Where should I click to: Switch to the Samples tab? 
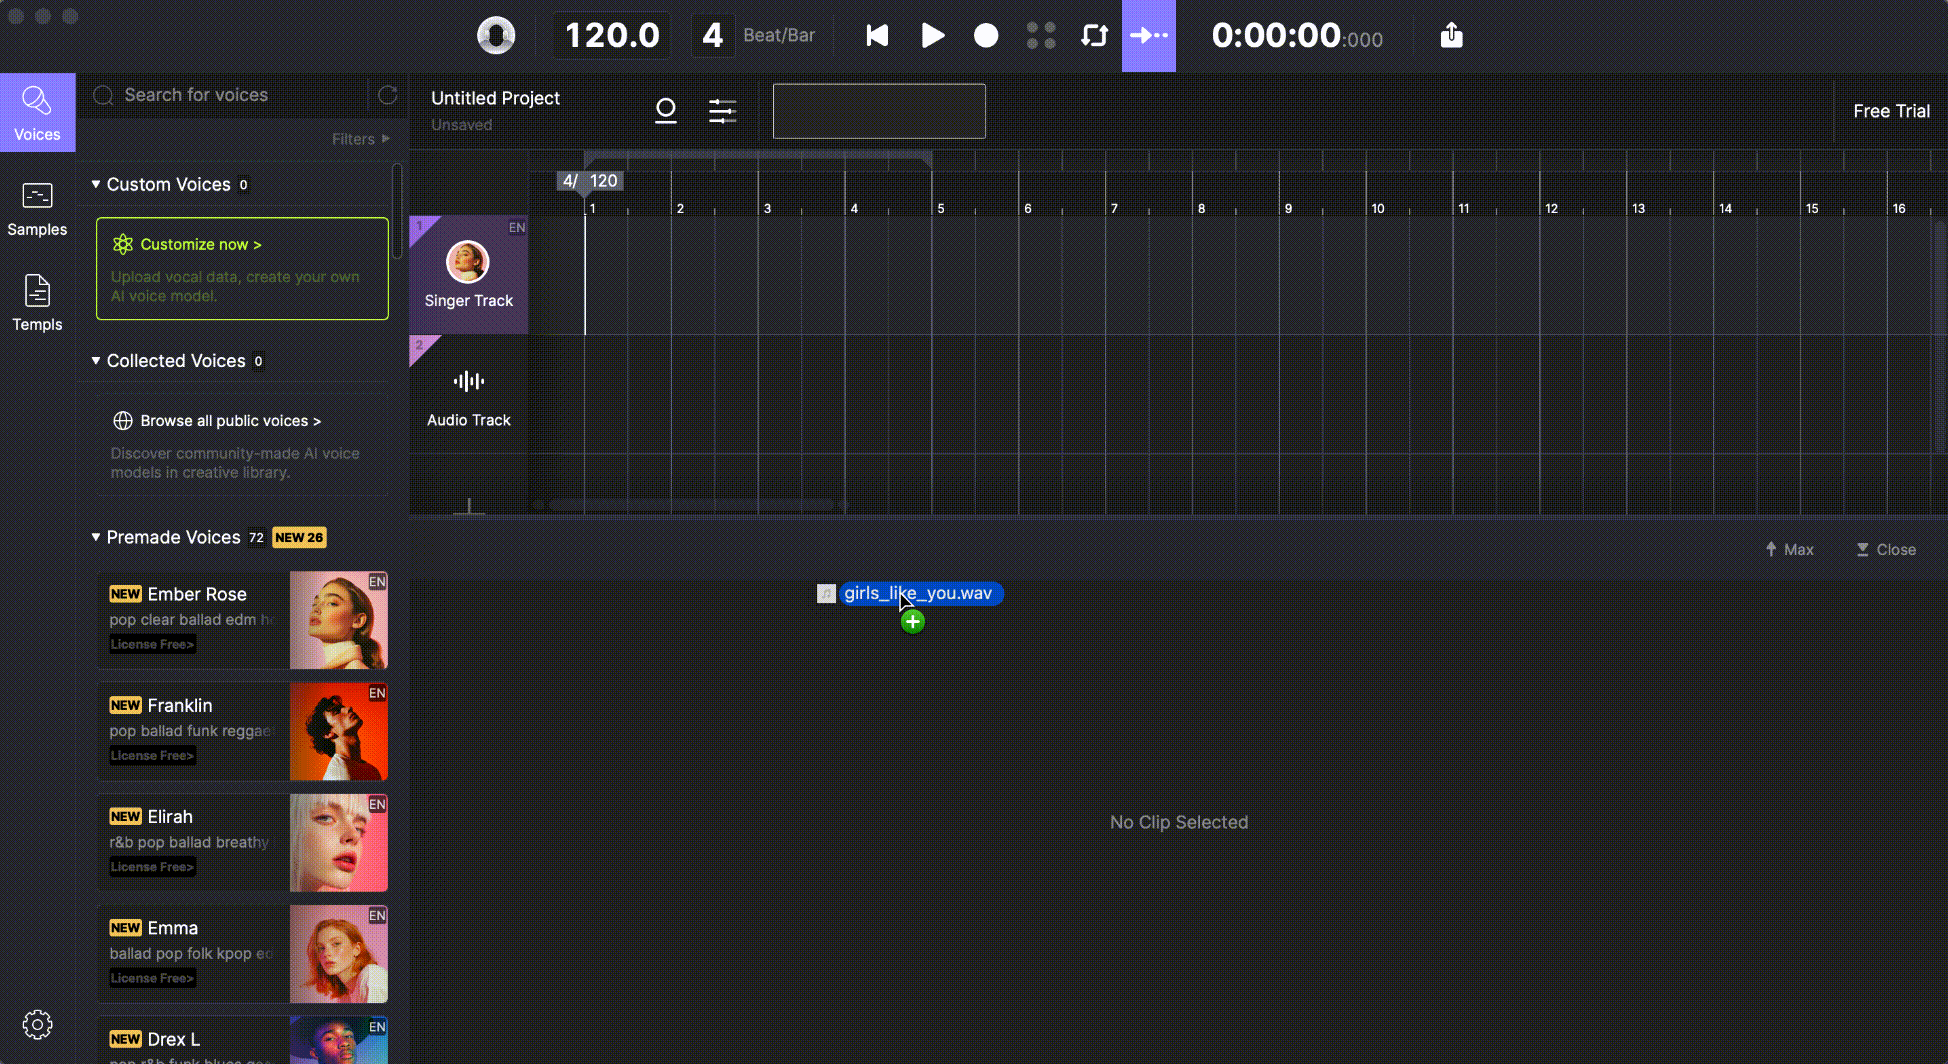37,209
